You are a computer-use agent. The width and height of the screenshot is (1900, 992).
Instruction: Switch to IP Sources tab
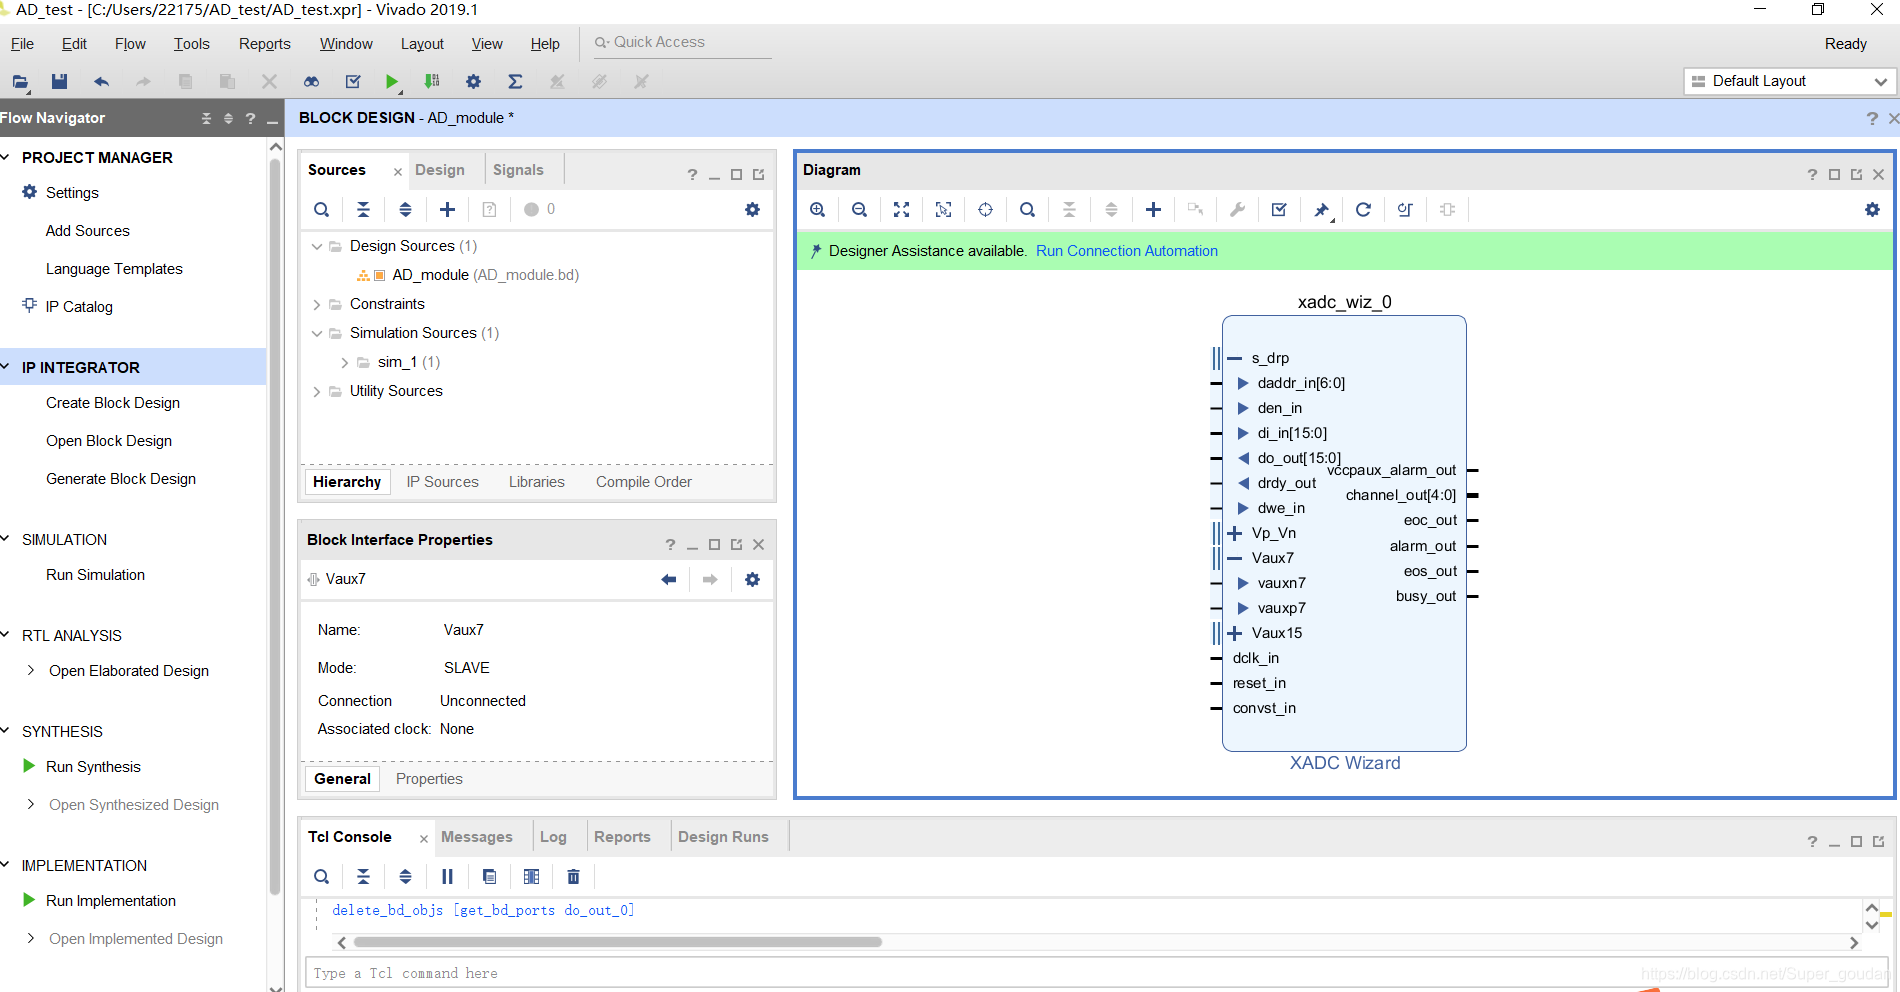[443, 482]
